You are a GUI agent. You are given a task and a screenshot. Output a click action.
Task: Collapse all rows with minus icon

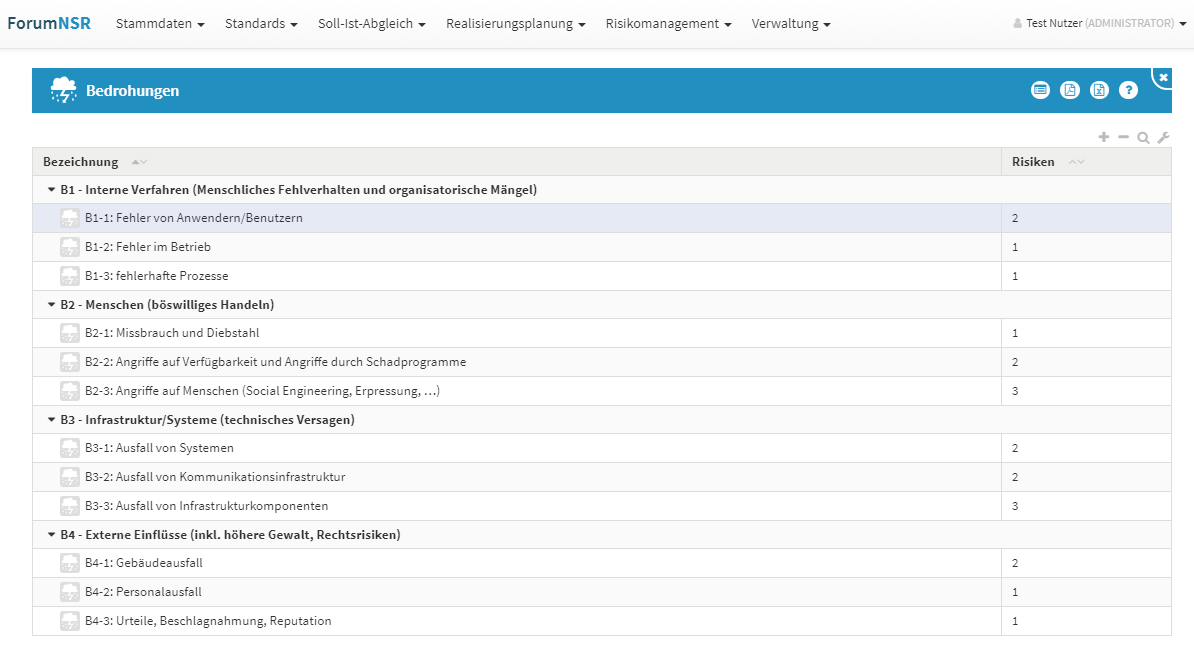[1123, 137]
